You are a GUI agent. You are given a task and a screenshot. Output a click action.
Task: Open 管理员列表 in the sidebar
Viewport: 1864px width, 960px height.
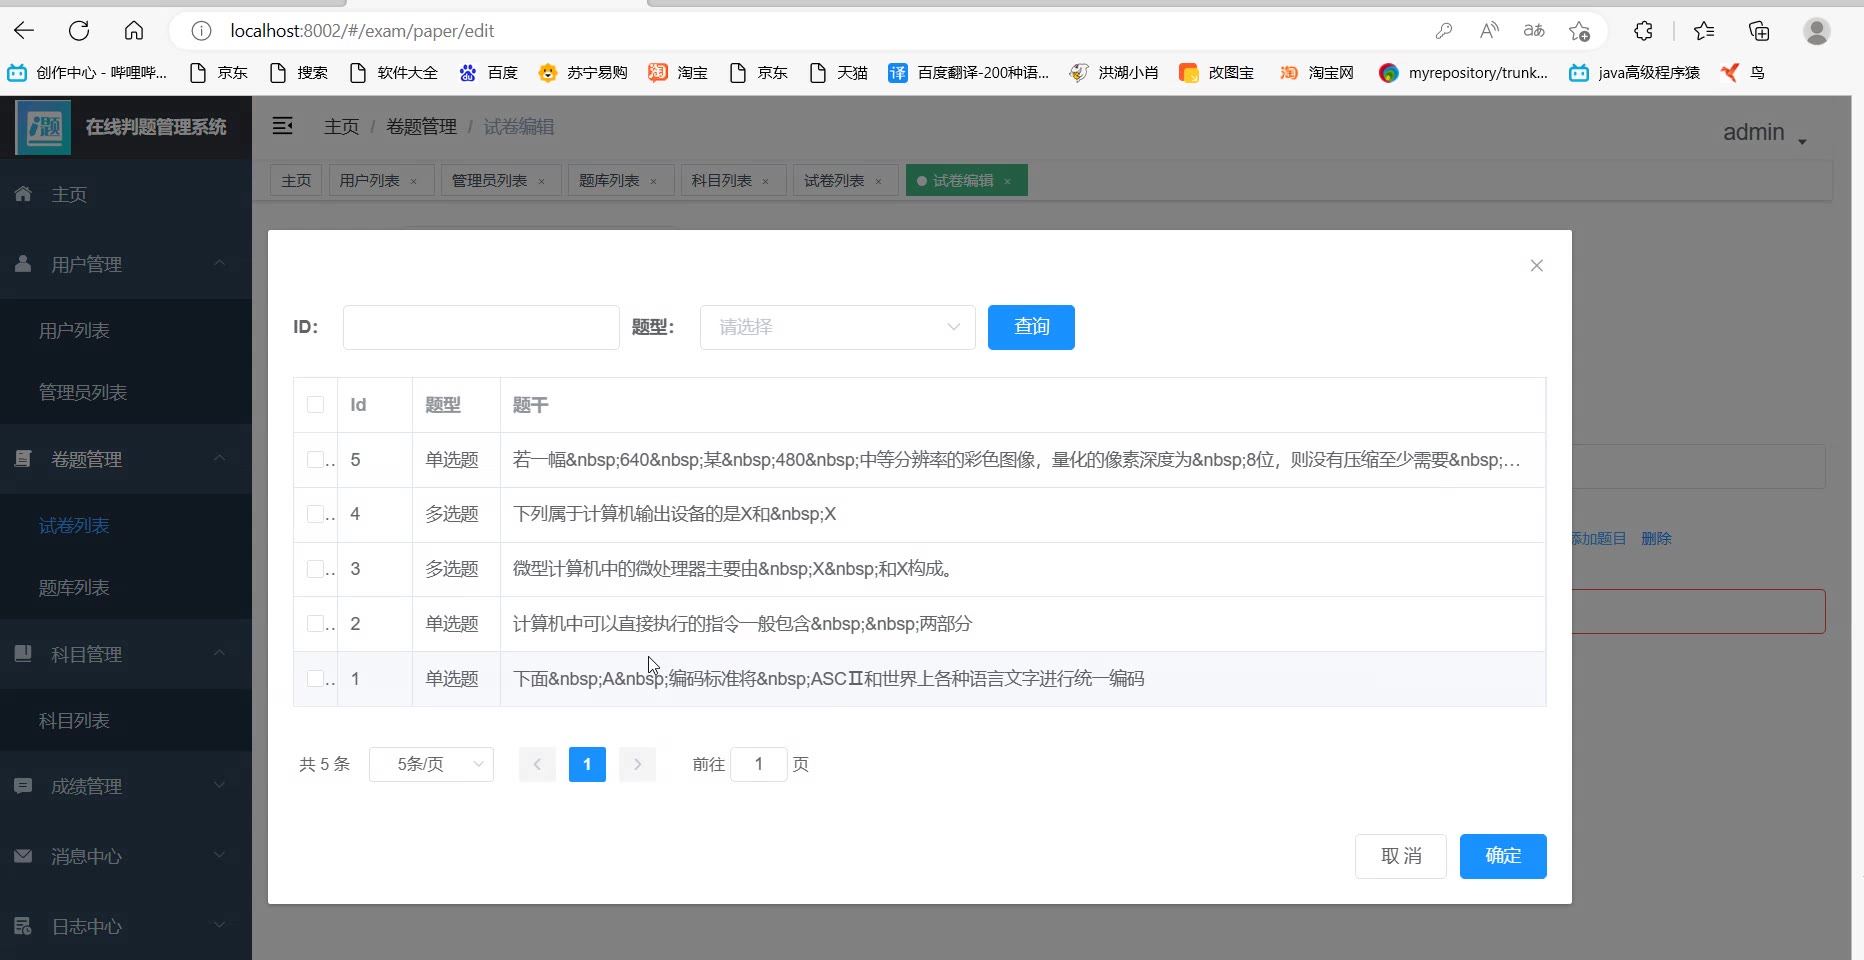(126, 392)
